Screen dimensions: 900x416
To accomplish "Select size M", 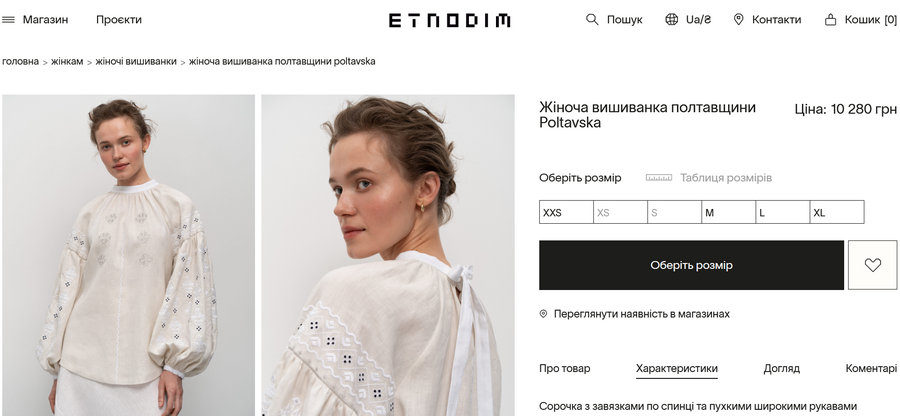I will pyautogui.click(x=728, y=212).
